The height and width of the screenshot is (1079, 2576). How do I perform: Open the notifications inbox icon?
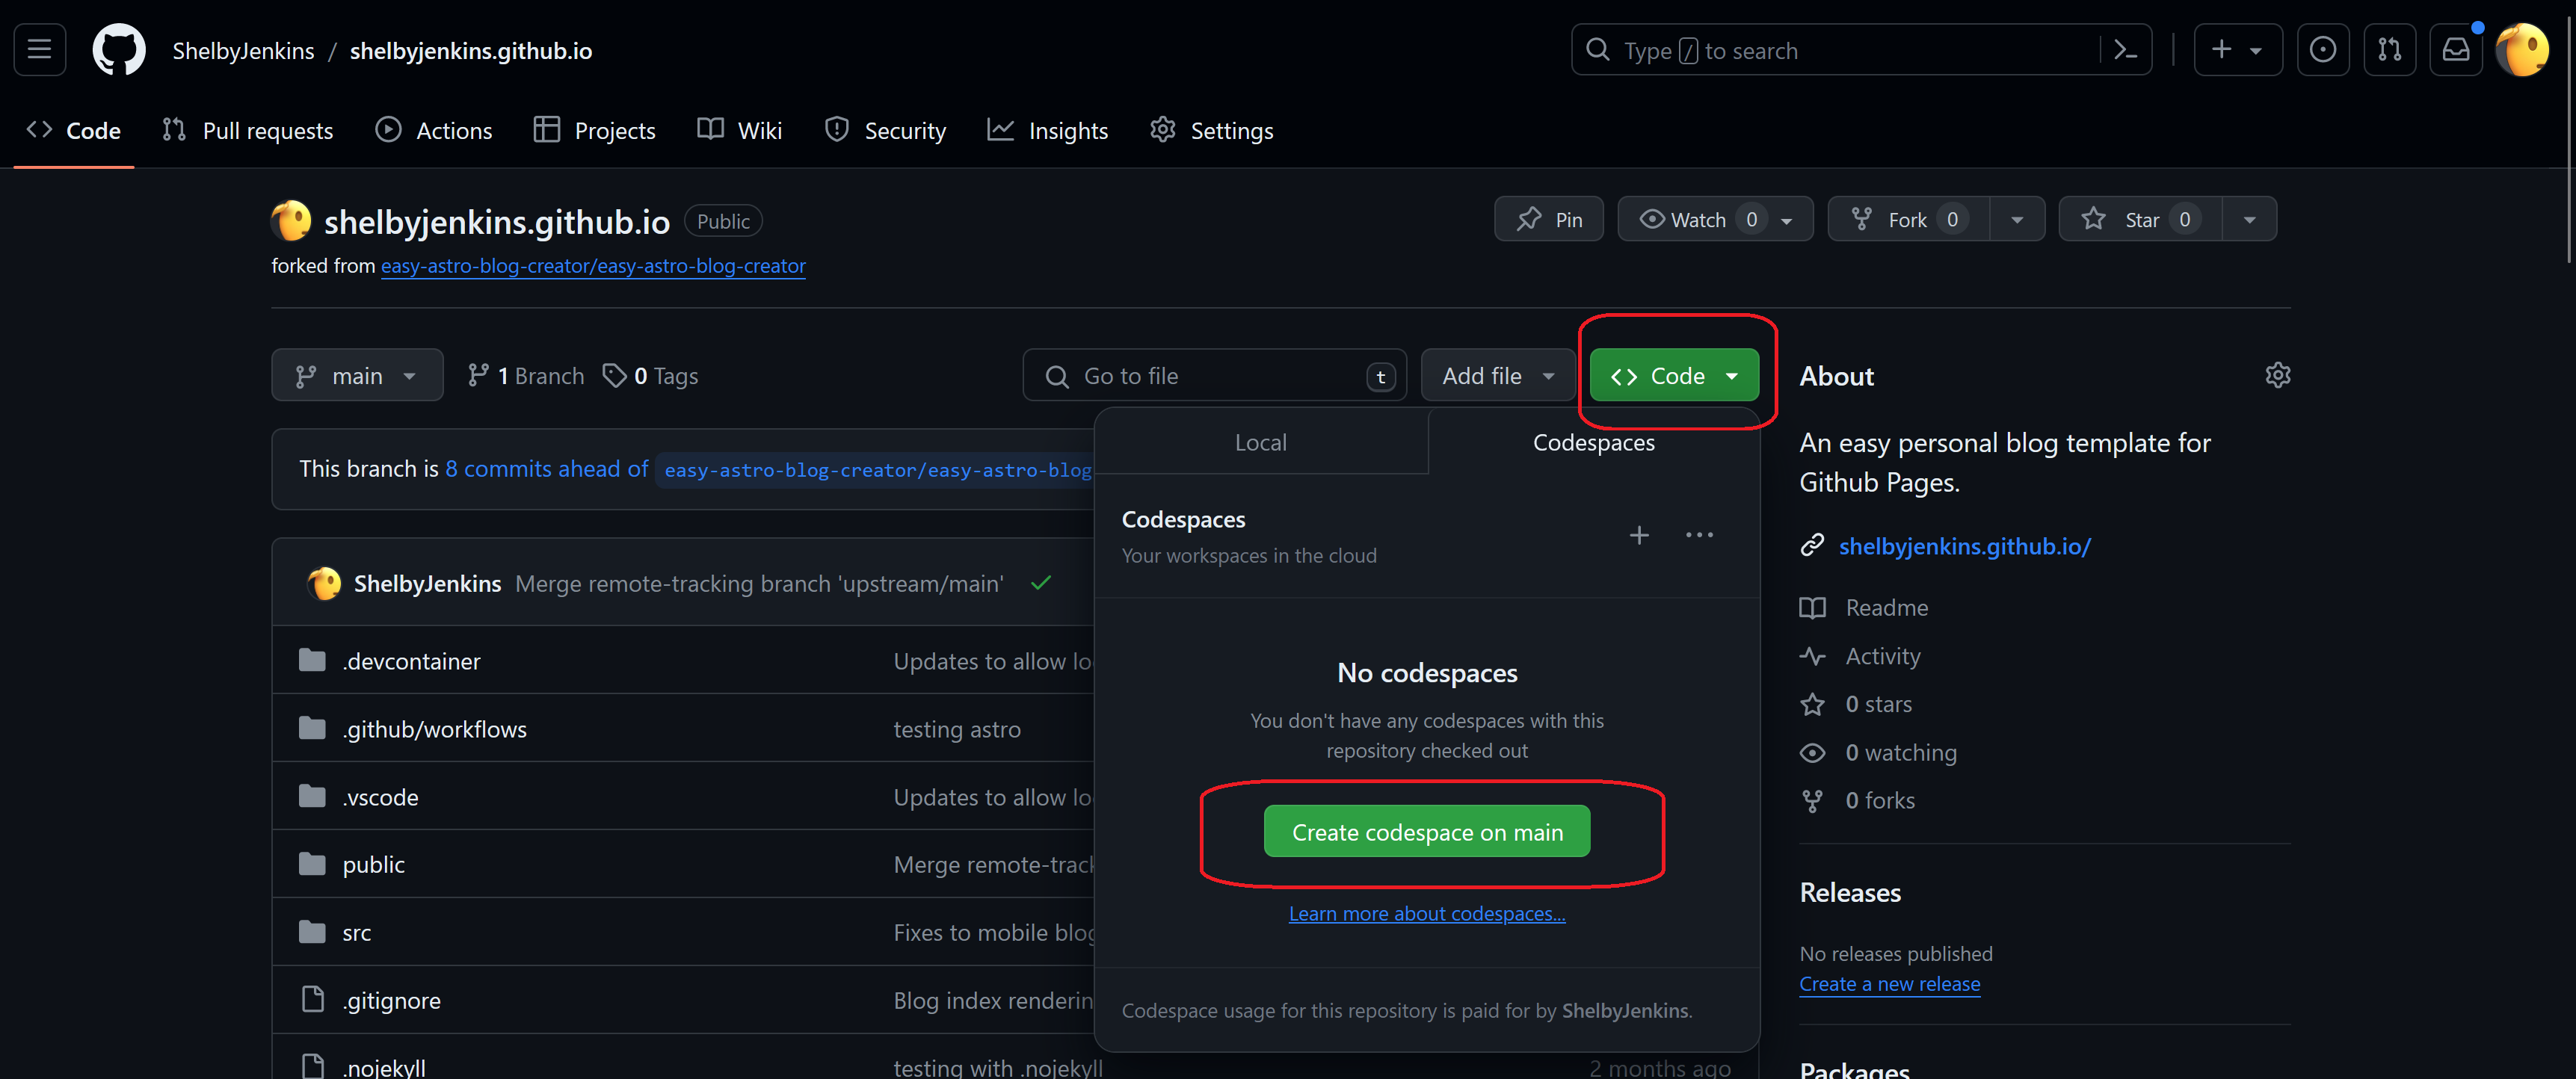(x=2455, y=49)
